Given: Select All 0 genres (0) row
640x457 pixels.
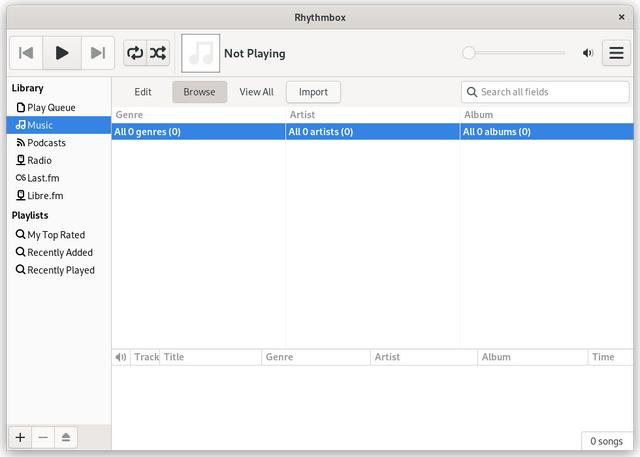Looking at the screenshot, I should (x=198, y=132).
